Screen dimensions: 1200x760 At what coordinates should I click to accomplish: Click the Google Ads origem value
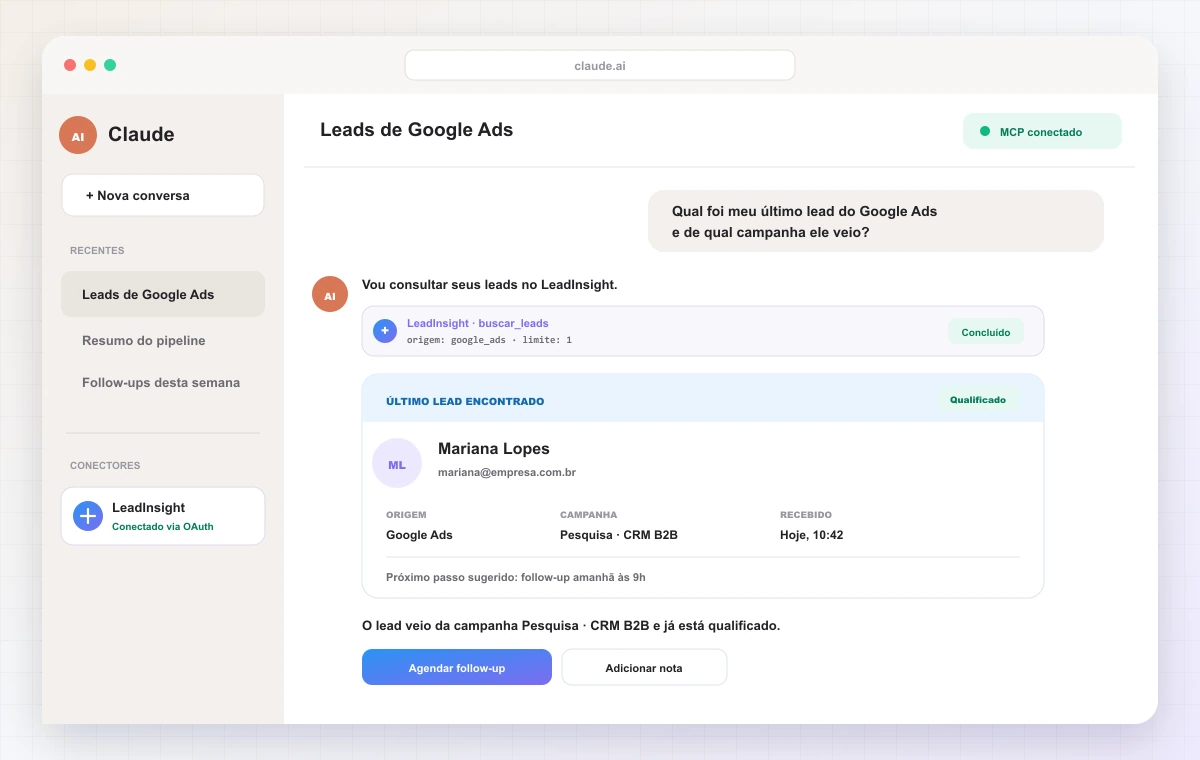(419, 535)
